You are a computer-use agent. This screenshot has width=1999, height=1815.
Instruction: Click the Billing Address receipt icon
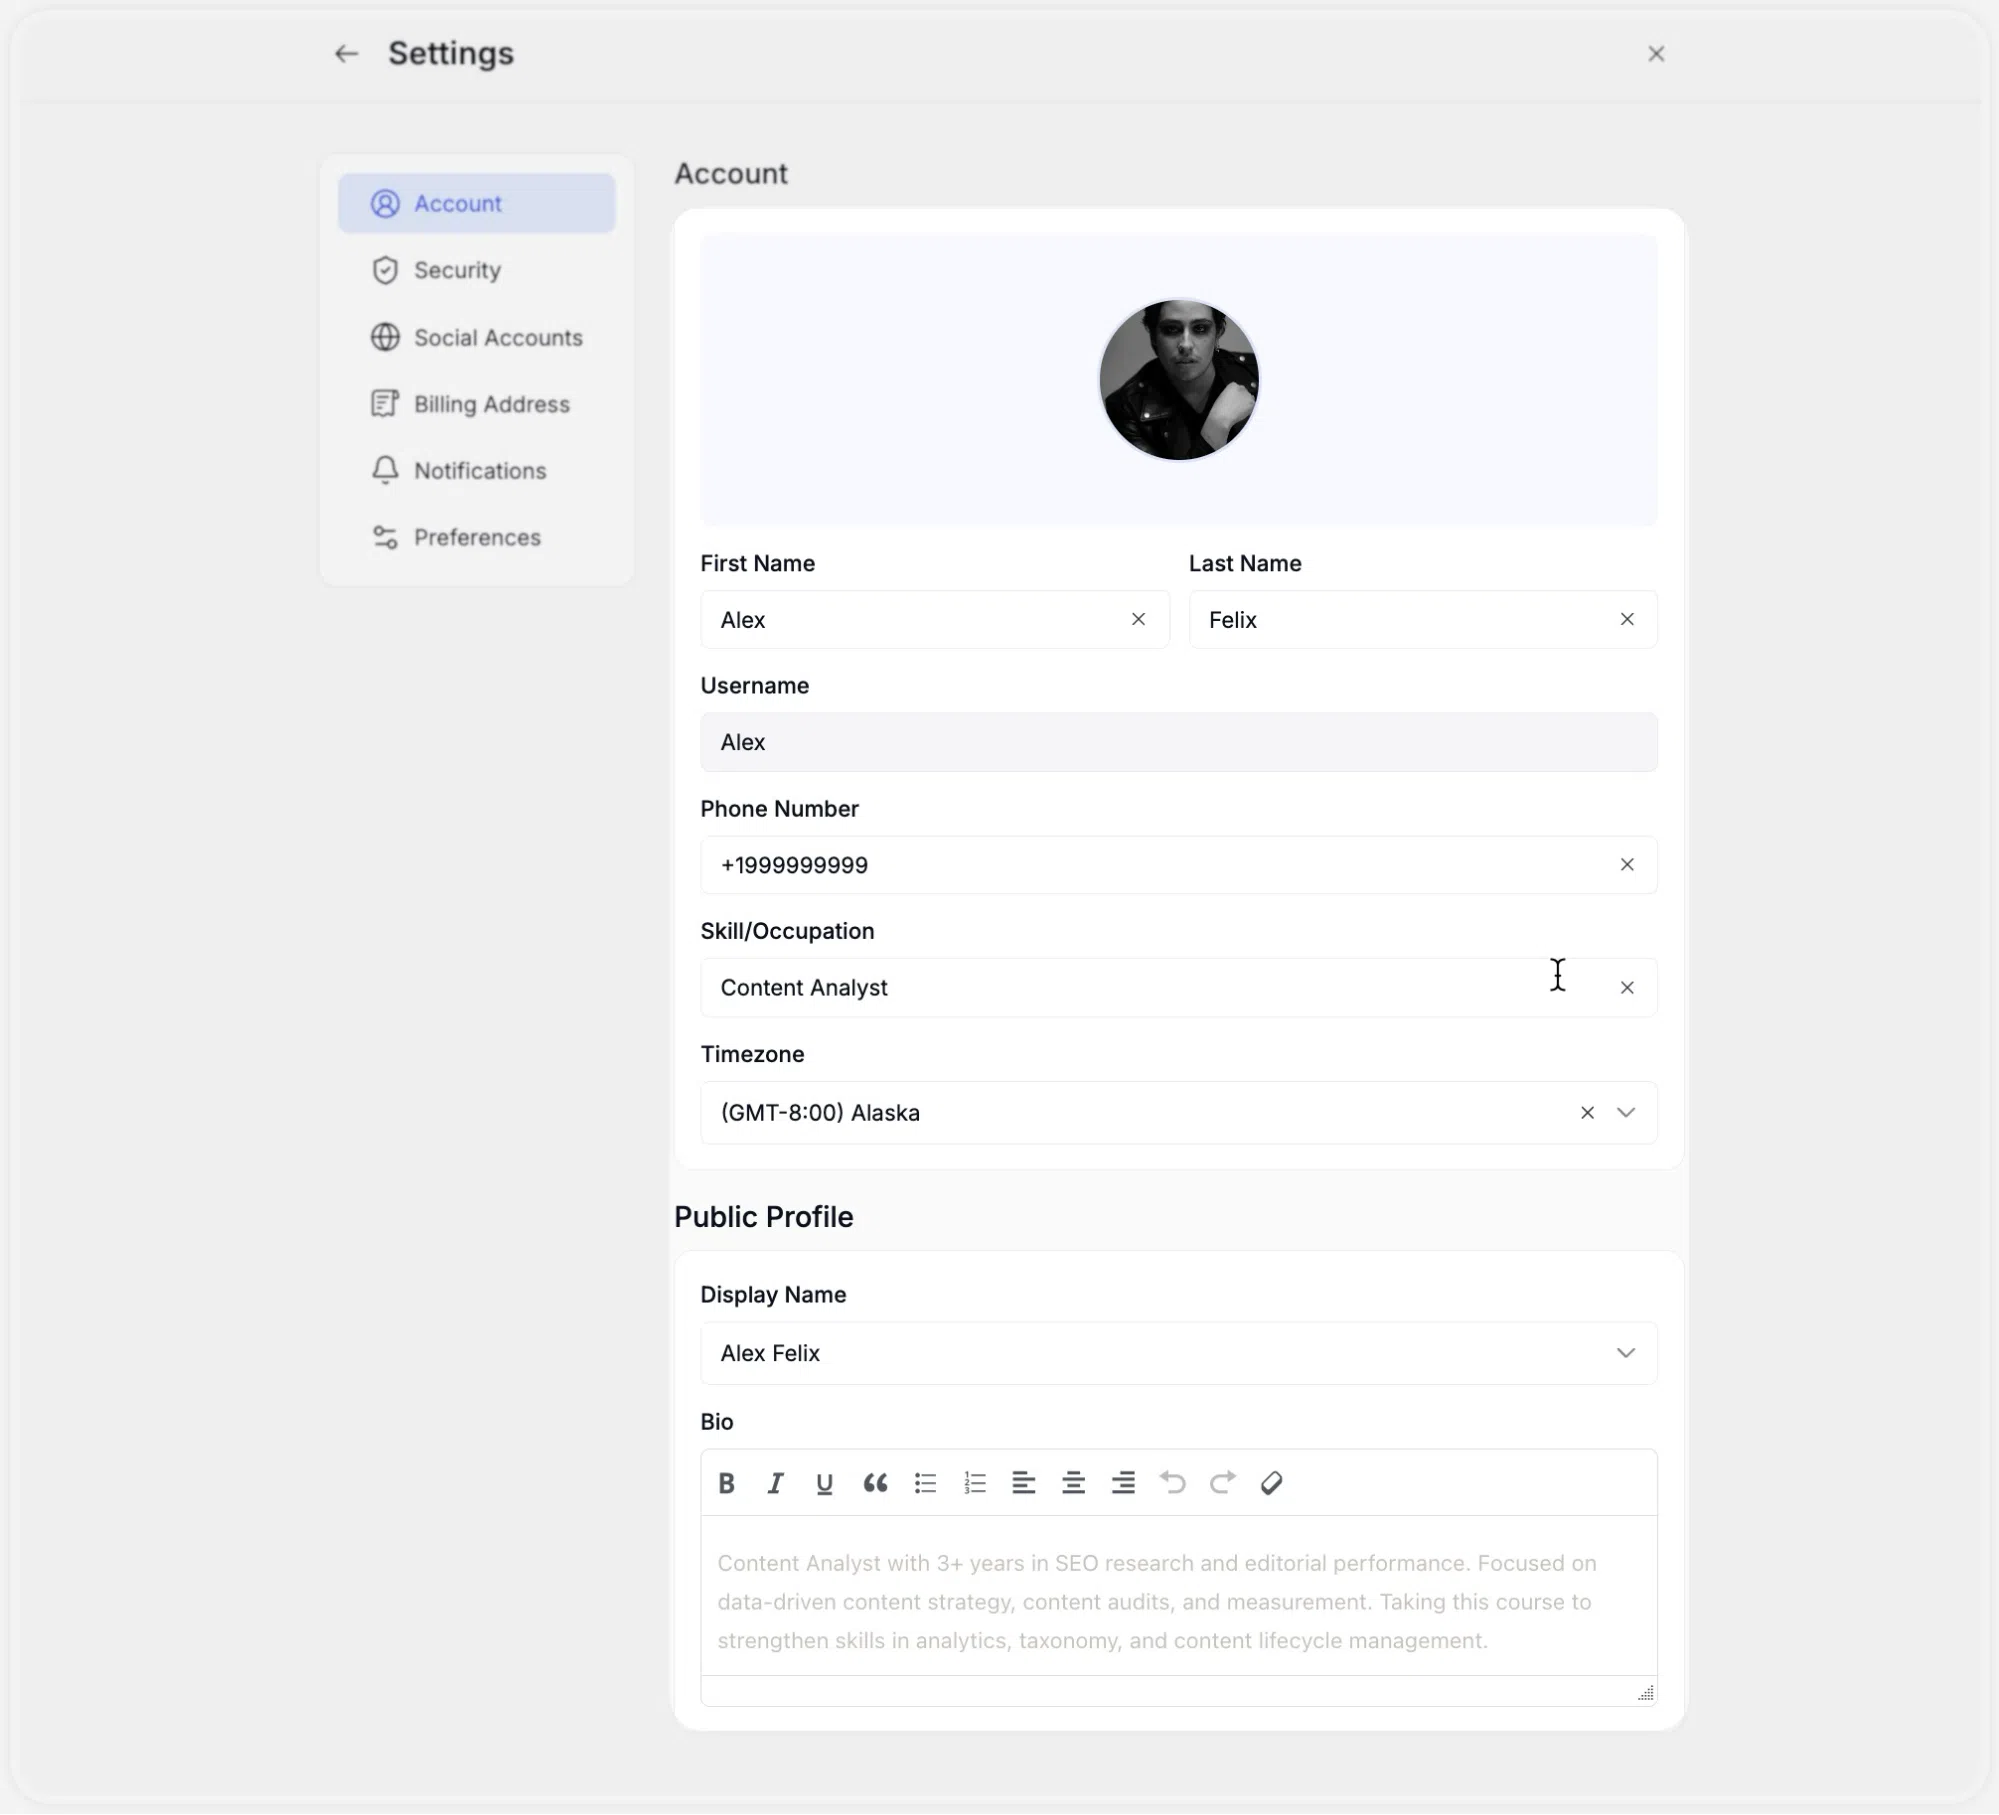(x=385, y=404)
